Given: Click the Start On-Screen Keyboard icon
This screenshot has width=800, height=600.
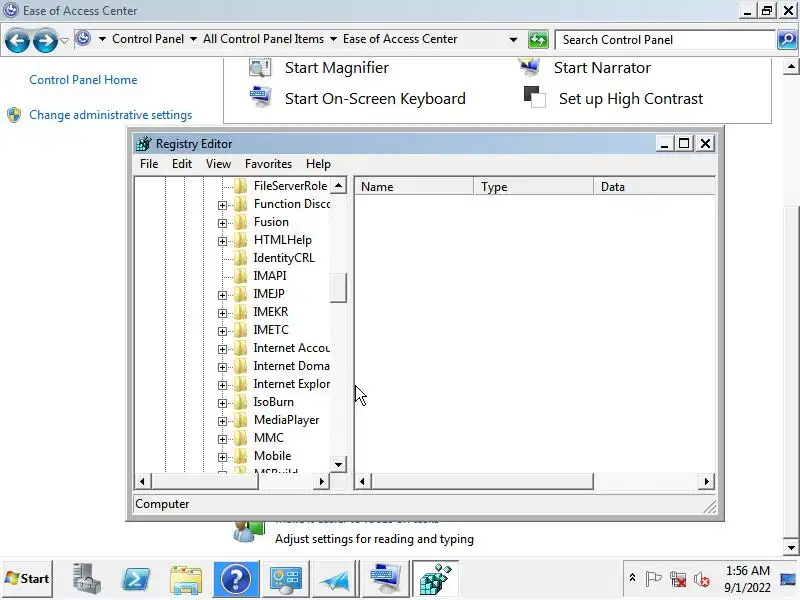Looking at the screenshot, I should click(x=260, y=97).
